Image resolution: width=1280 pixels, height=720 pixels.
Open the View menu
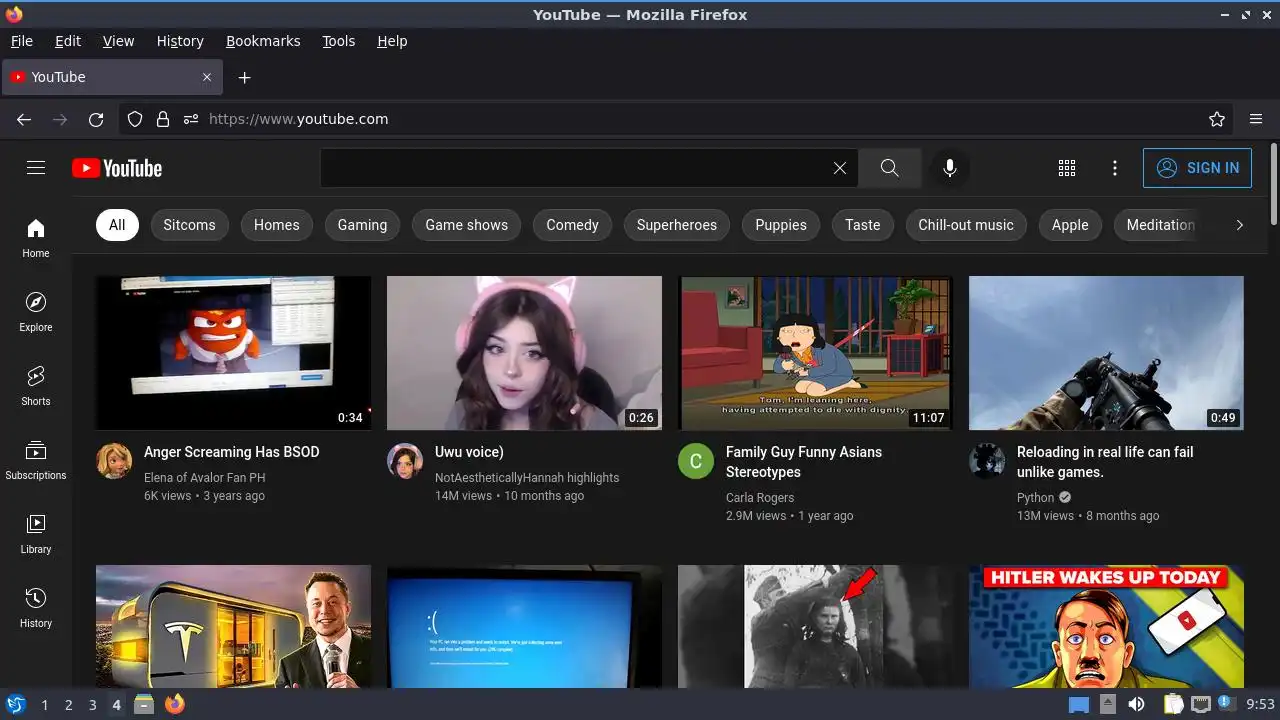(x=118, y=41)
